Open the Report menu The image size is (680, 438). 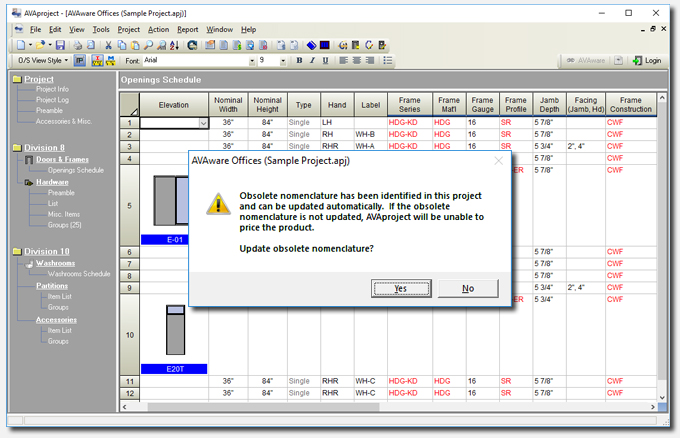[188, 30]
